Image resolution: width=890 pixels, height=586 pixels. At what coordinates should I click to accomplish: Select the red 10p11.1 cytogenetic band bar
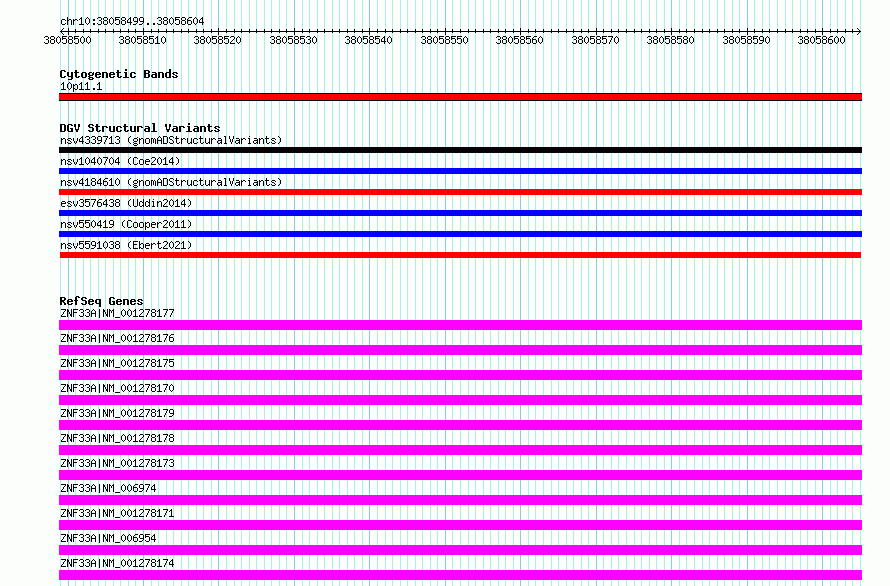point(460,97)
